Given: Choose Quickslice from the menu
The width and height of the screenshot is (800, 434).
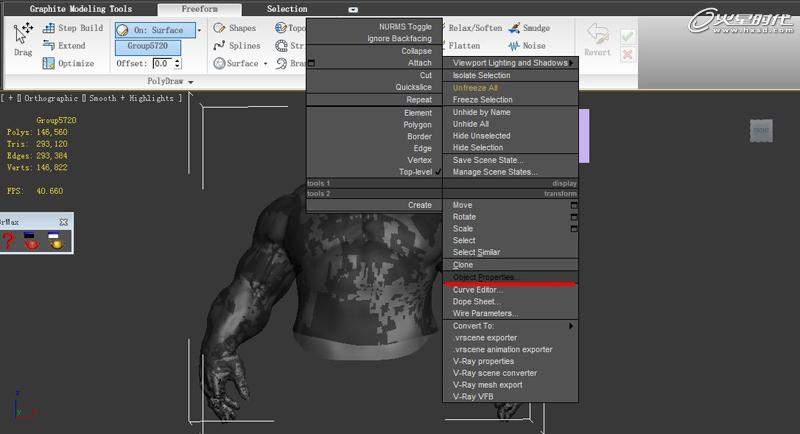Looking at the screenshot, I should 413,87.
